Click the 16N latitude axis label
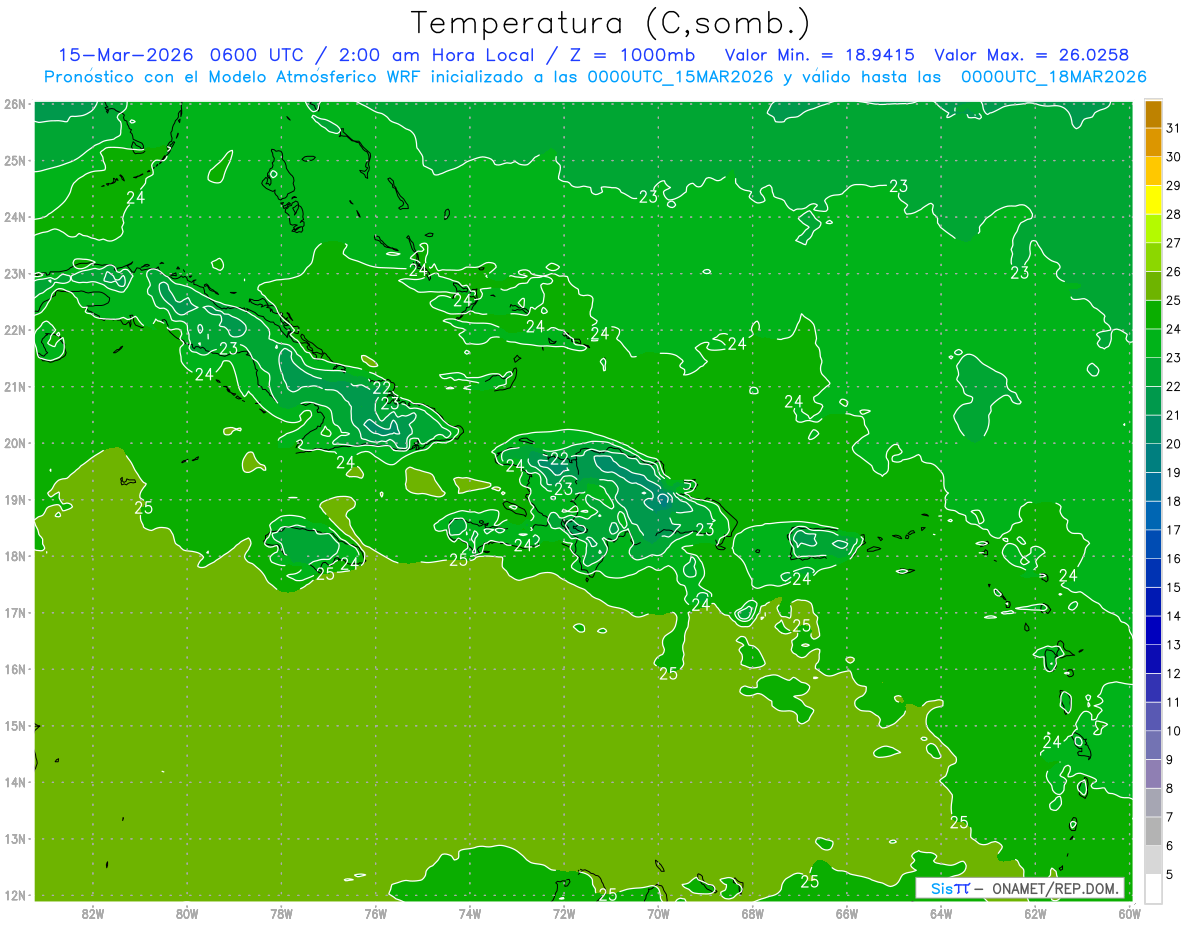1200x927 pixels. point(15,669)
